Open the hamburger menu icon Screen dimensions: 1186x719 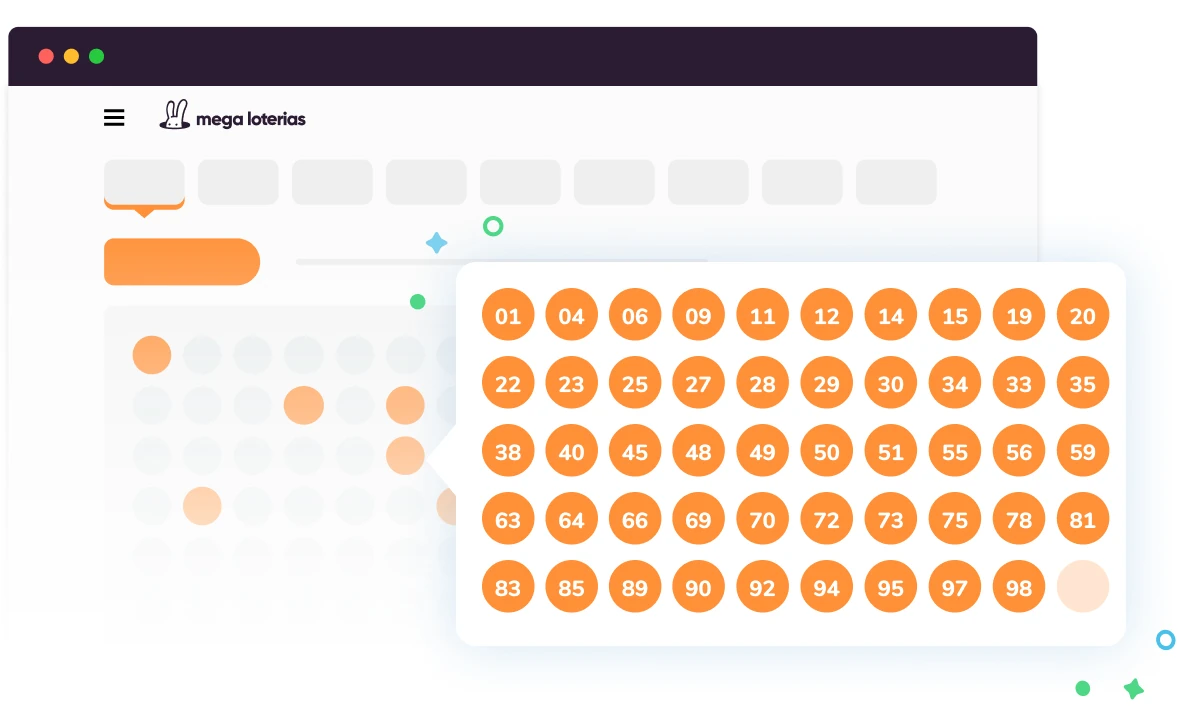(114, 118)
